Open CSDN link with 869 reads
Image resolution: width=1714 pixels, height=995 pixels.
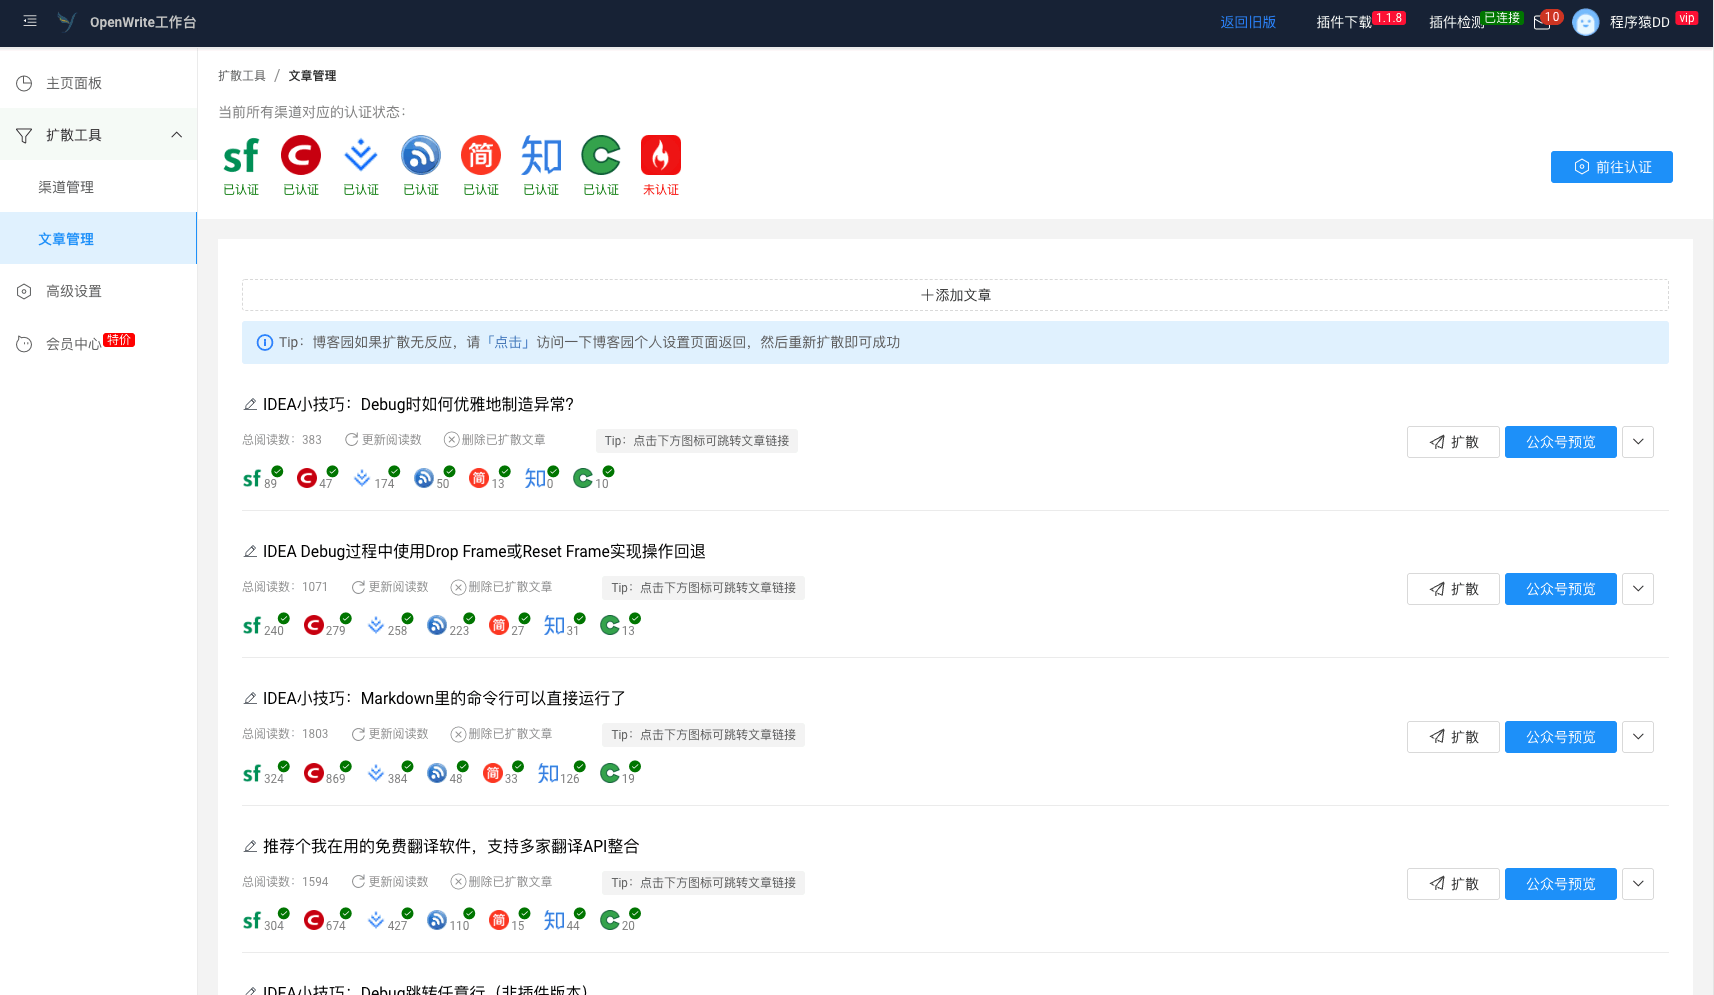[314, 773]
